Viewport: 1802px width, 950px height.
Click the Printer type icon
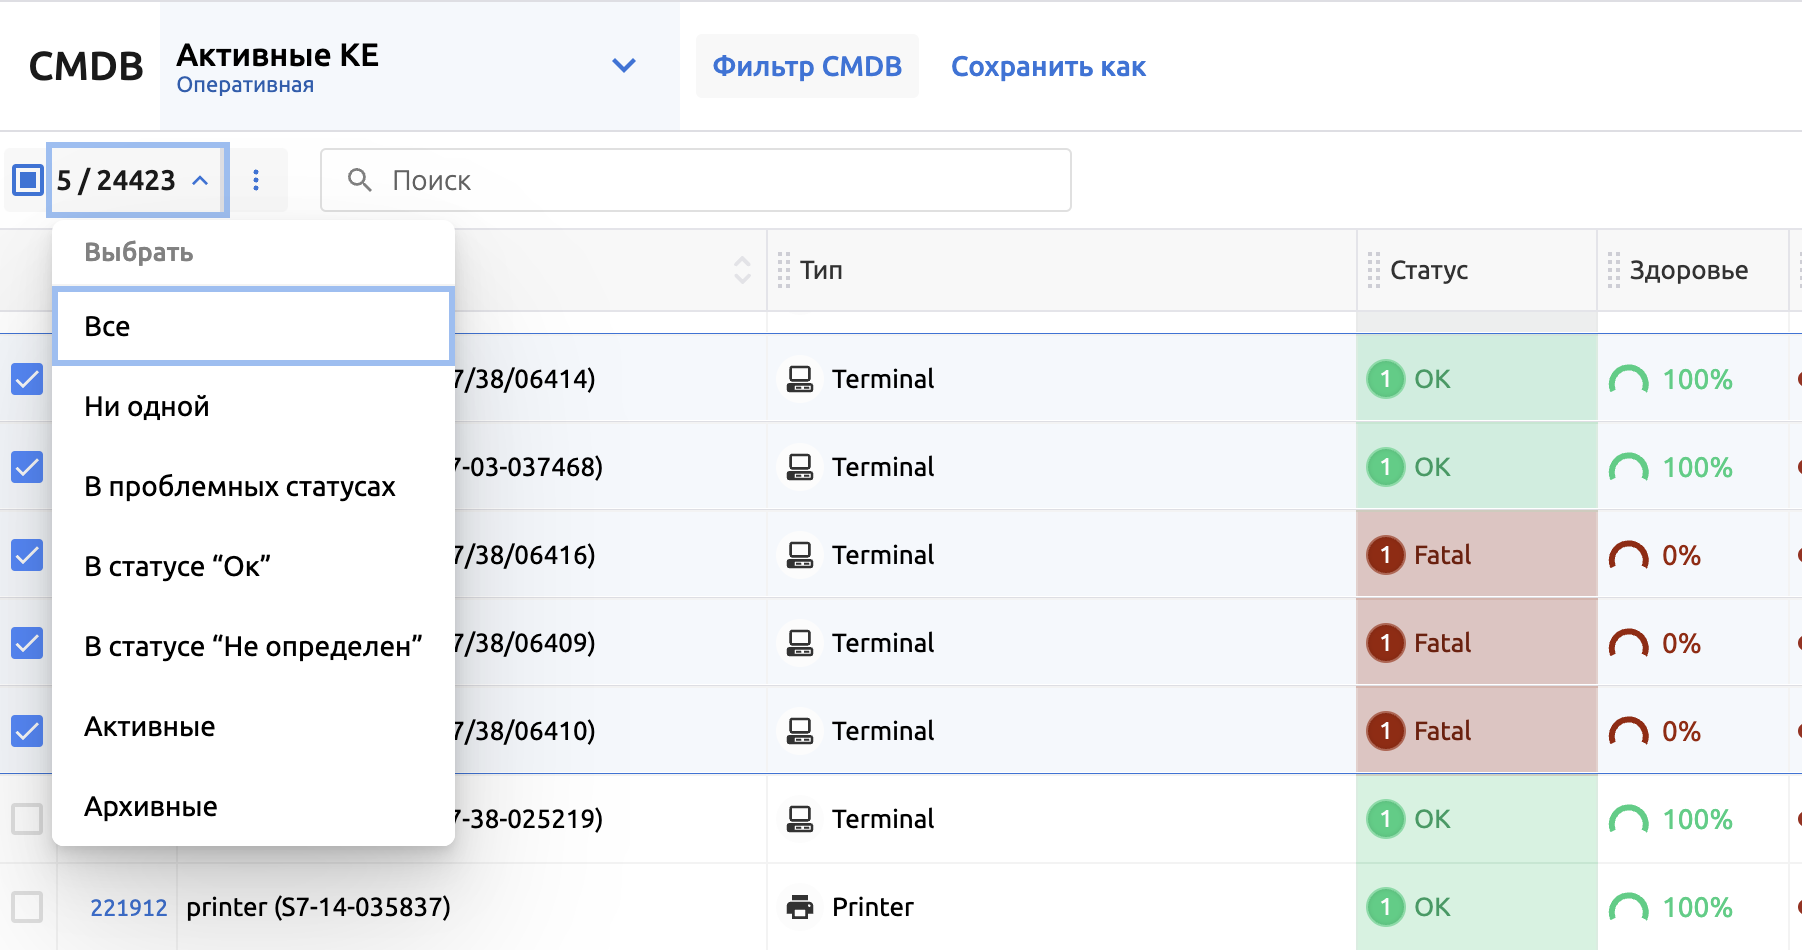coord(800,907)
